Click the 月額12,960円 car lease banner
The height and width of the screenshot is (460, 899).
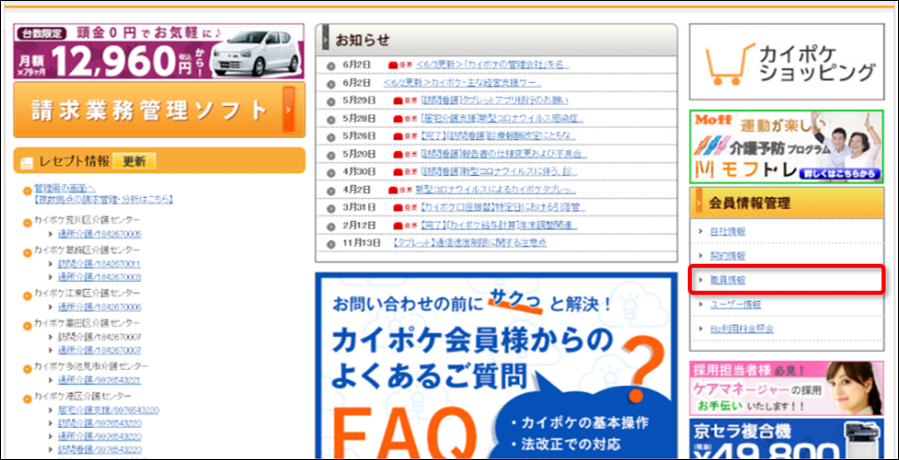(159, 51)
